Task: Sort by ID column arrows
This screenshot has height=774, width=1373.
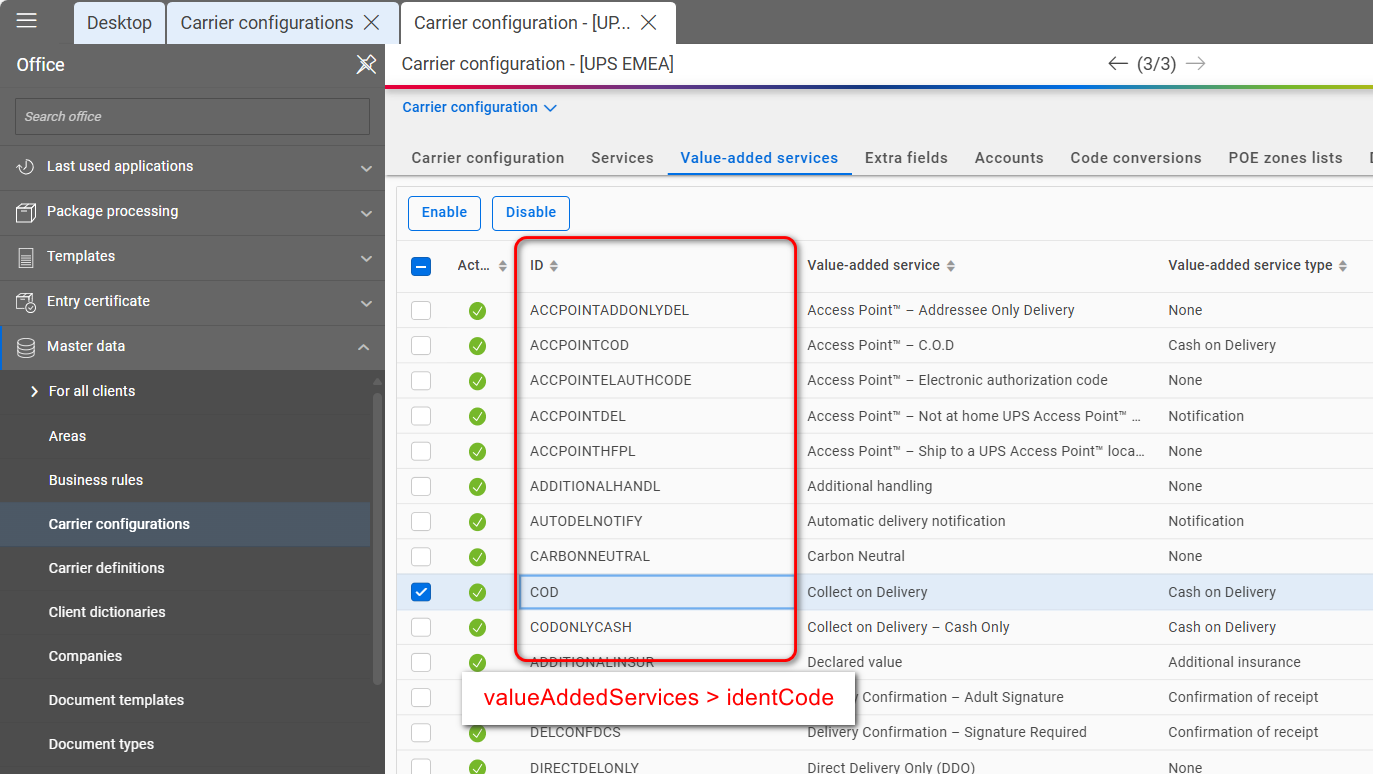Action: pos(554,266)
